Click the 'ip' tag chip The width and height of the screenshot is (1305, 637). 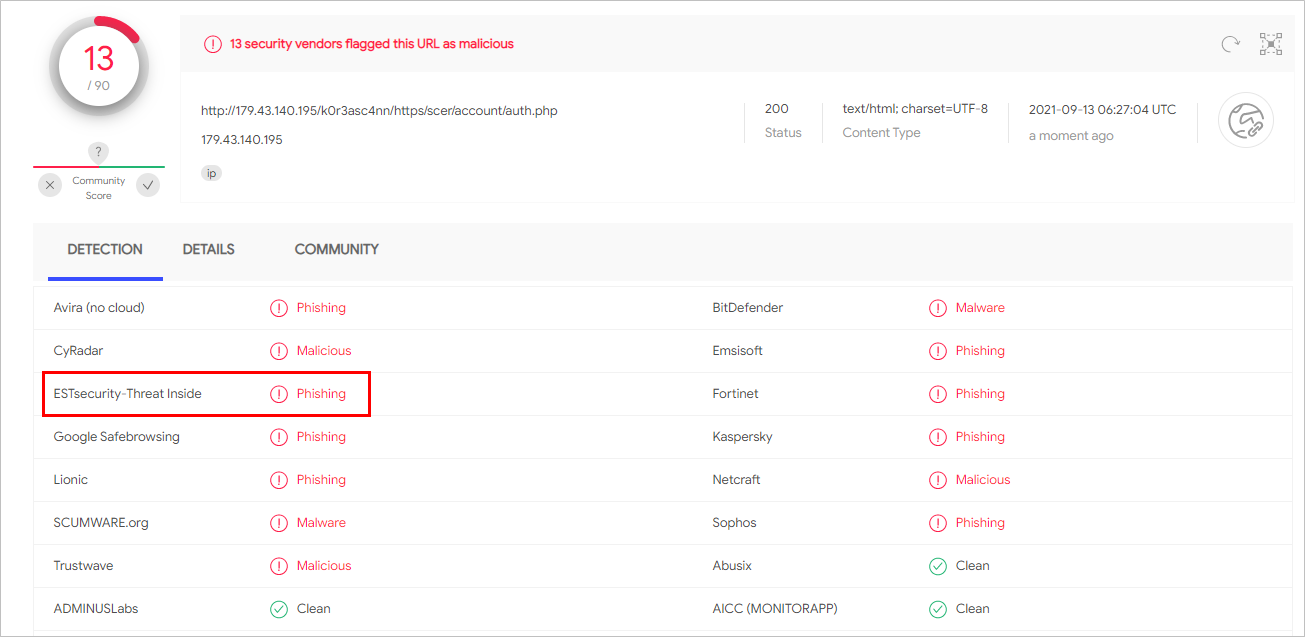click(211, 173)
